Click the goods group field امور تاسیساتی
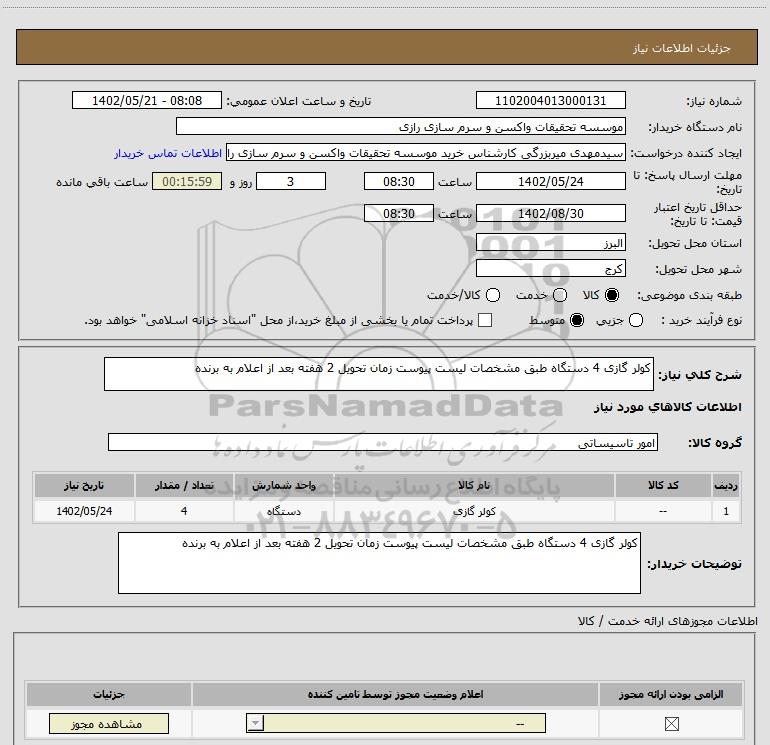Image resolution: width=770 pixels, height=745 pixels. pos(383,442)
